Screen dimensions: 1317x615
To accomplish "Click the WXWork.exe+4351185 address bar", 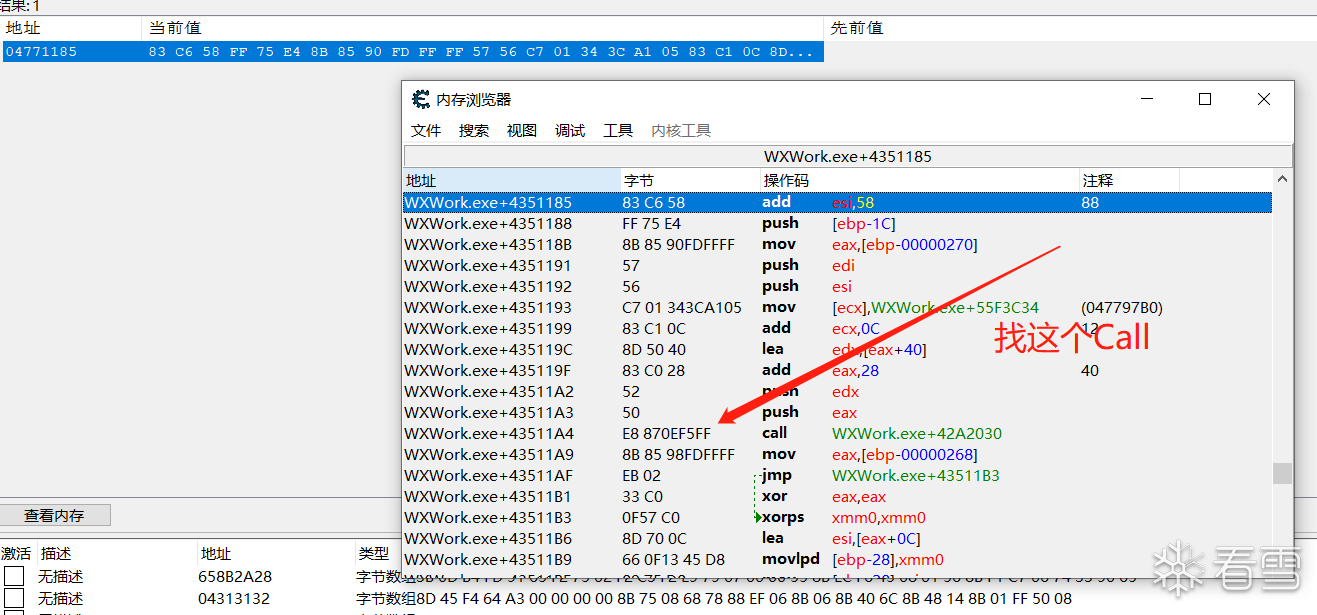I will tap(848, 156).
